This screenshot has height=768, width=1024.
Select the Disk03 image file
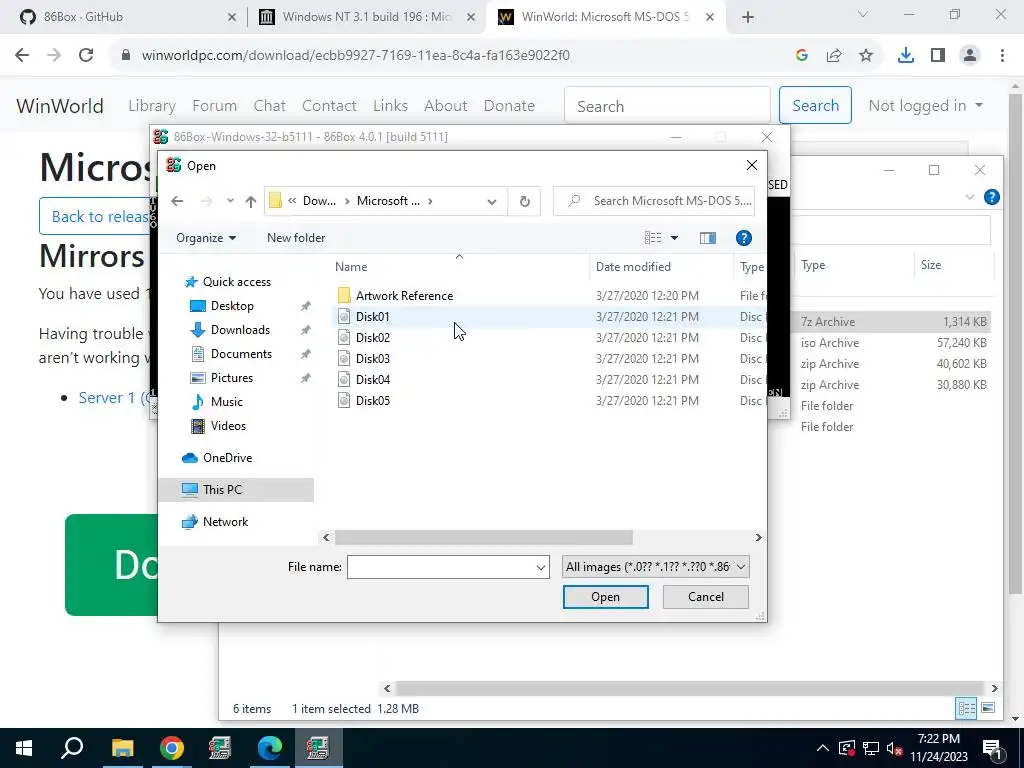pyautogui.click(x=373, y=359)
